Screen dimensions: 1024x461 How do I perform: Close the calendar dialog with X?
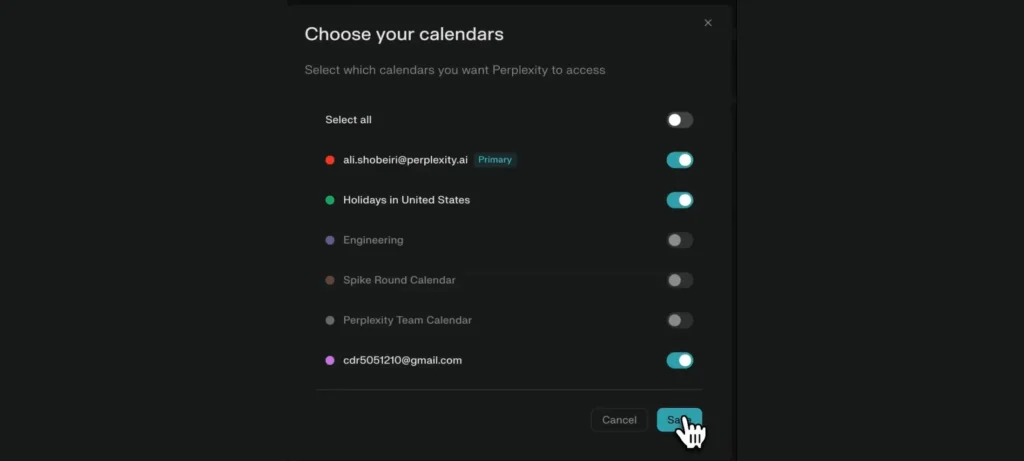coord(708,23)
